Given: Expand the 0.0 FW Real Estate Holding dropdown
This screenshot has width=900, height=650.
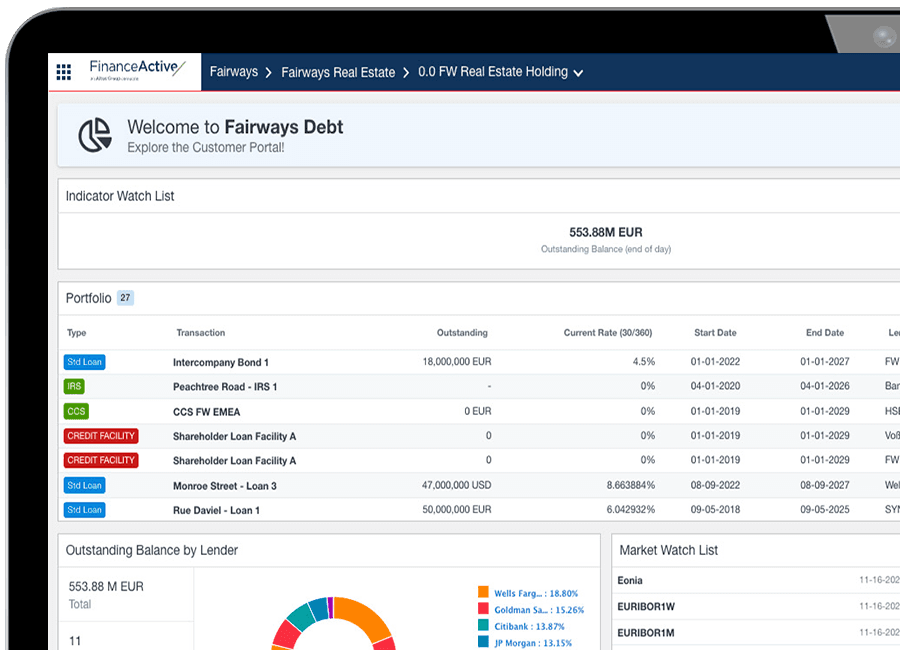Looking at the screenshot, I should pos(578,72).
